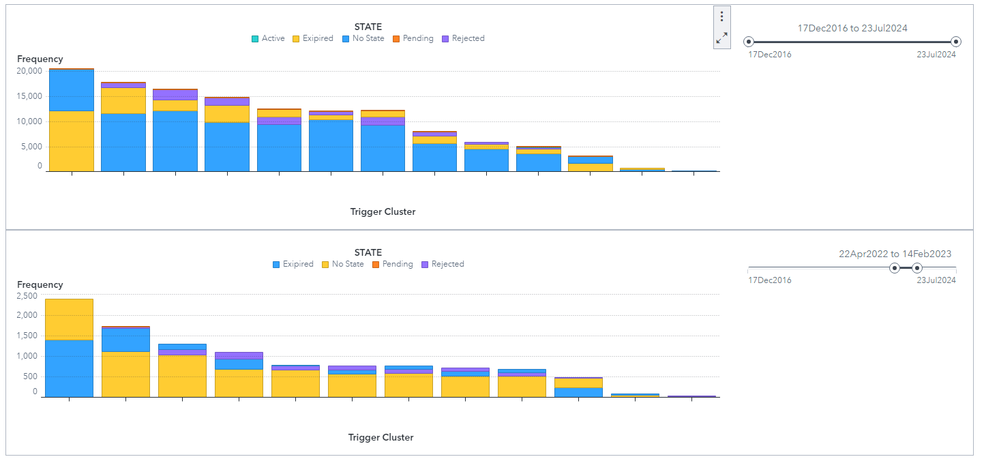This screenshot has width=999, height=472.
Task: Select the first bar in bottom chart
Action: pos(69,347)
